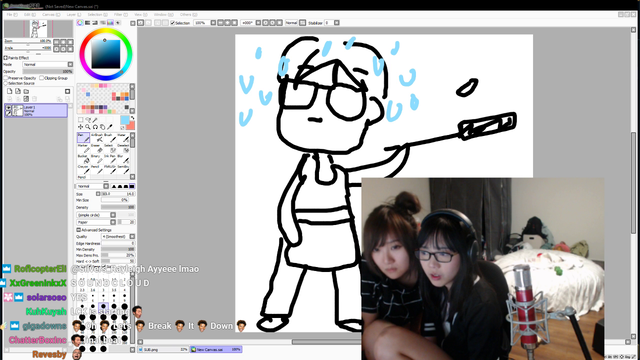Pick the eyedropper color picker tool
Screen dimensions: 640x360
click(x=109, y=127)
